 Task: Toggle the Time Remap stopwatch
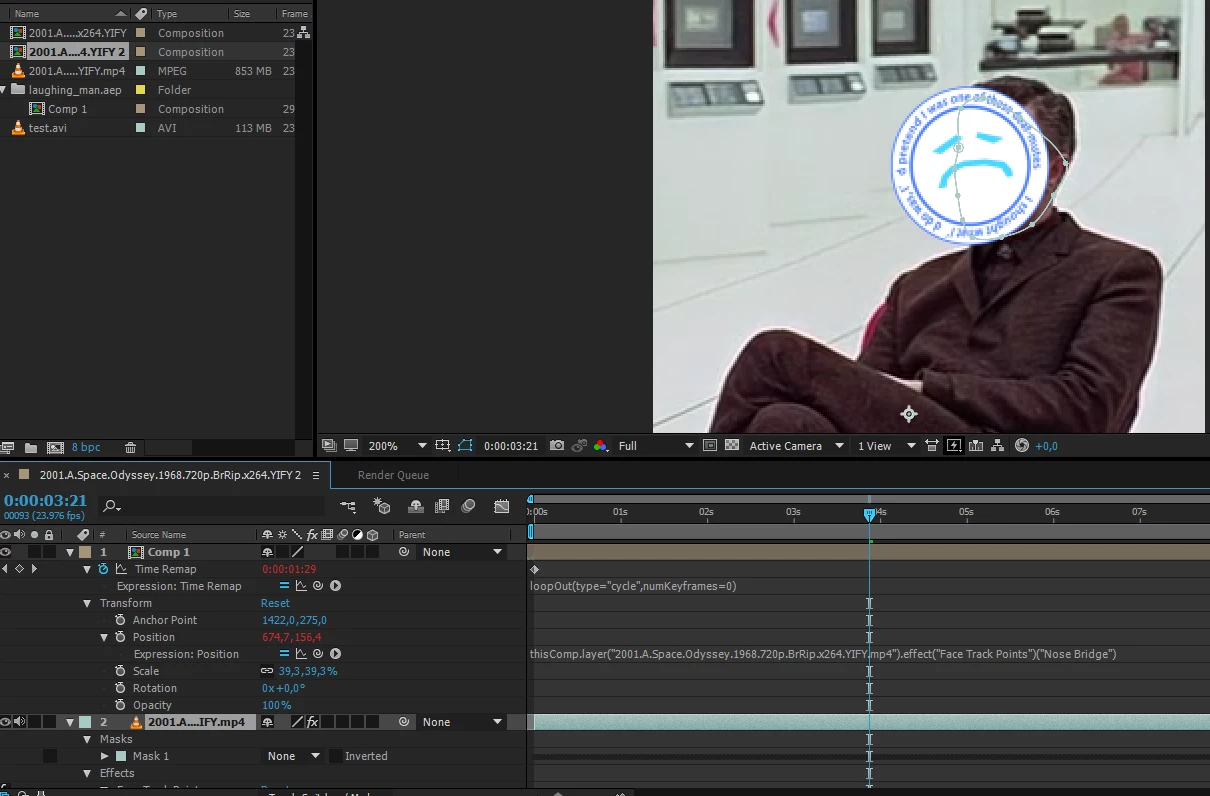[x=103, y=569]
